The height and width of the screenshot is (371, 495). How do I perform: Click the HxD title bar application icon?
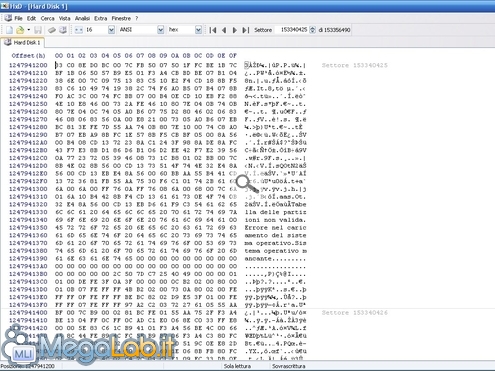tap(4, 6)
